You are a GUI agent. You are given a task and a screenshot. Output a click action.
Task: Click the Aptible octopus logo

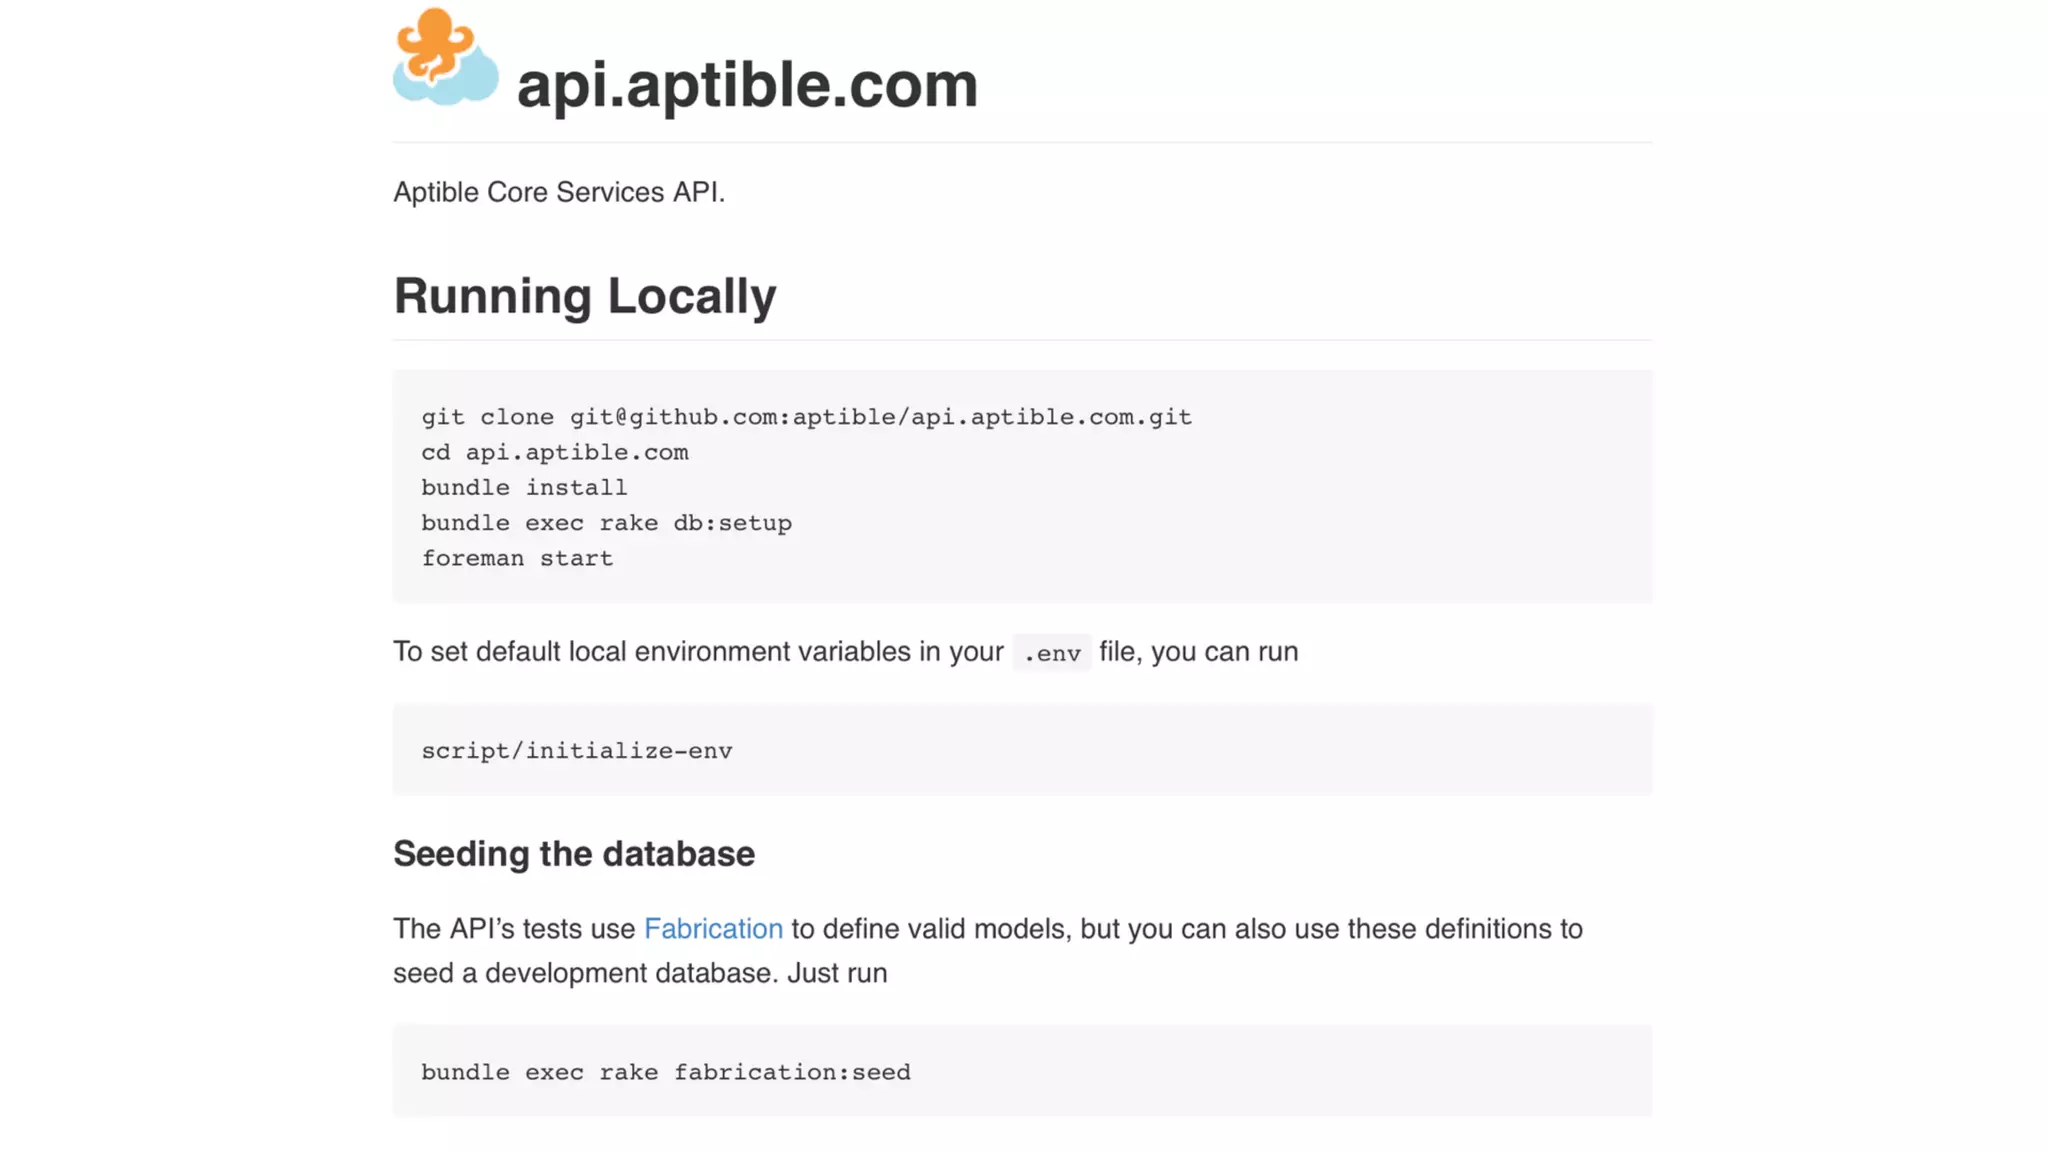tap(445, 57)
